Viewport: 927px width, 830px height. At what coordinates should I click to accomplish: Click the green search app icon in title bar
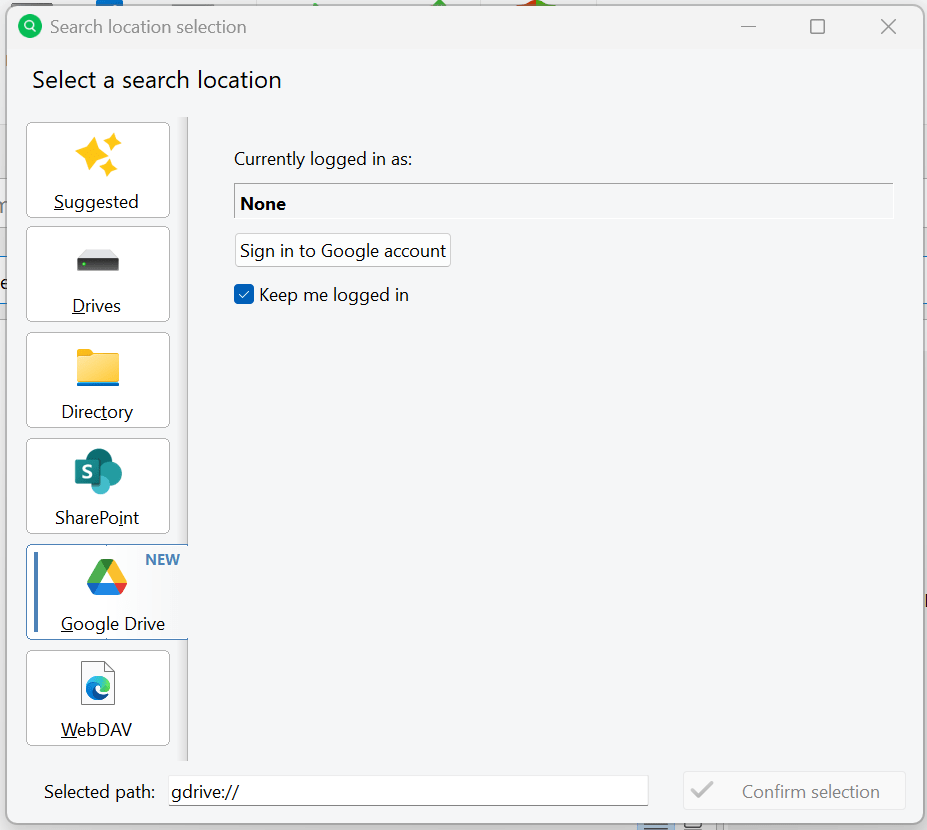[31, 27]
